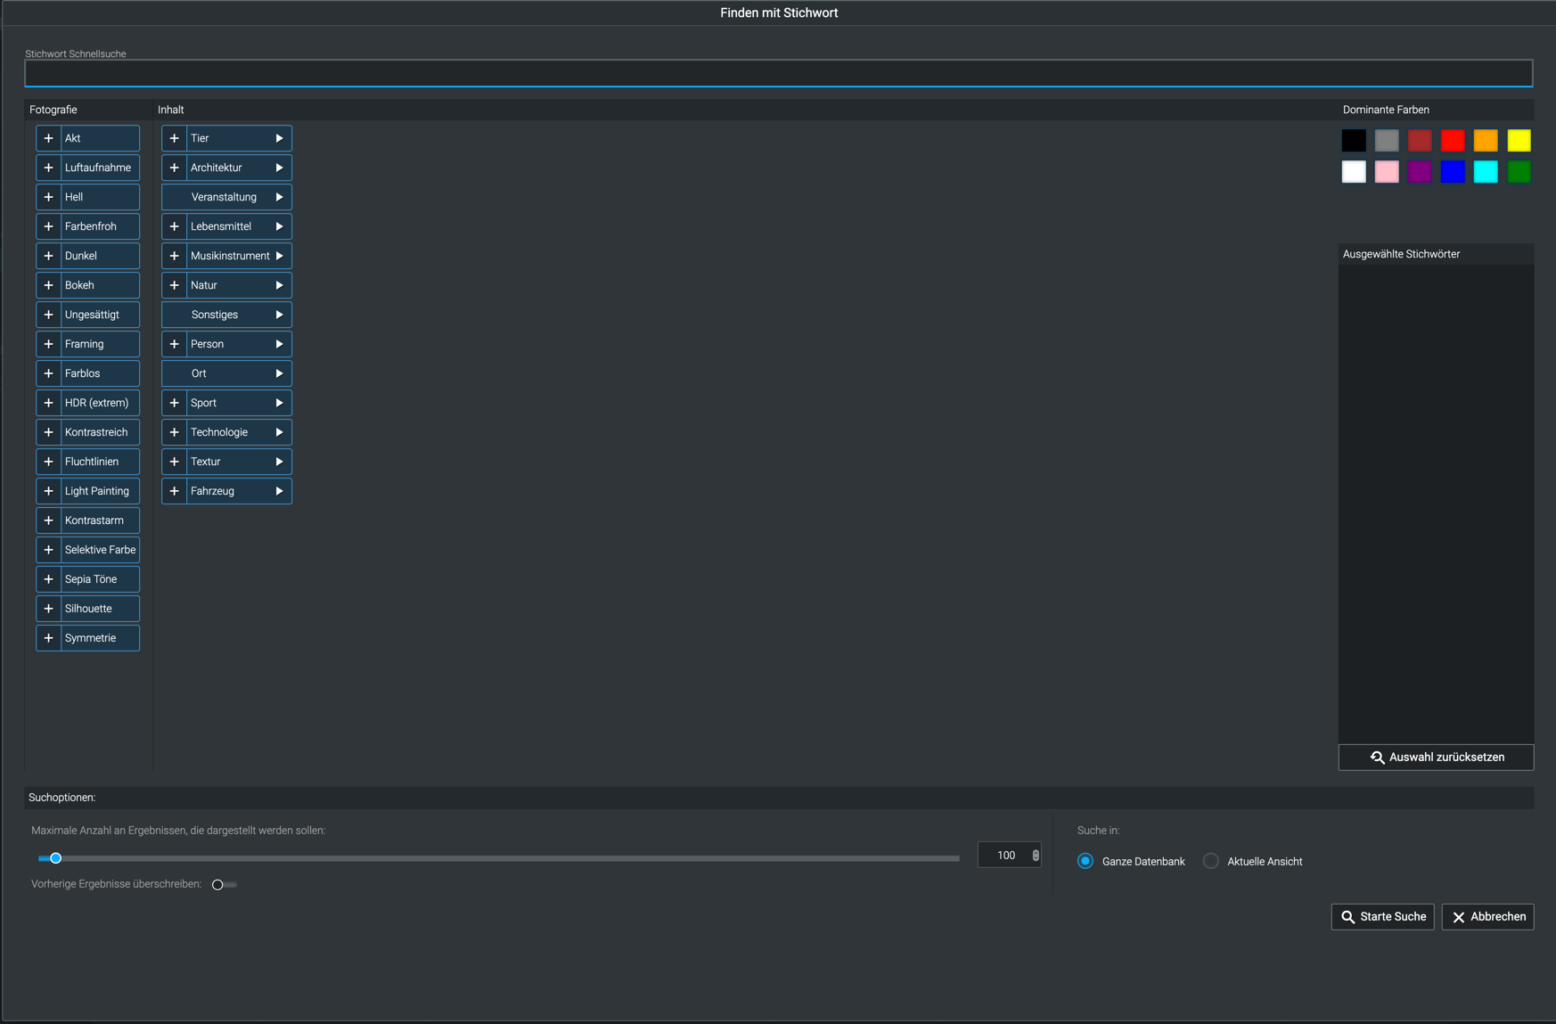This screenshot has height=1024, width=1556.
Task: Click plus icon beside Framing
Action: (48, 344)
